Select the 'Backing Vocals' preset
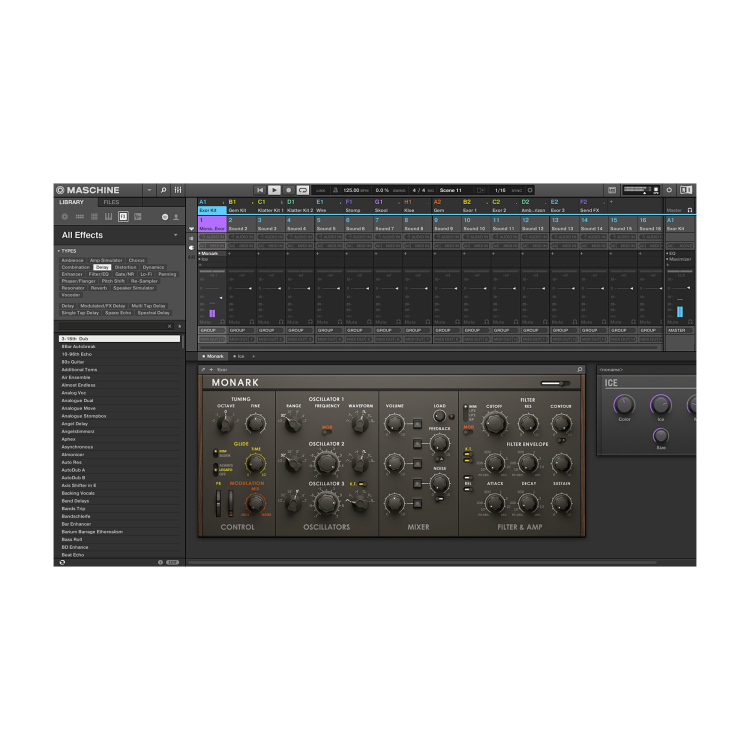 [120, 493]
